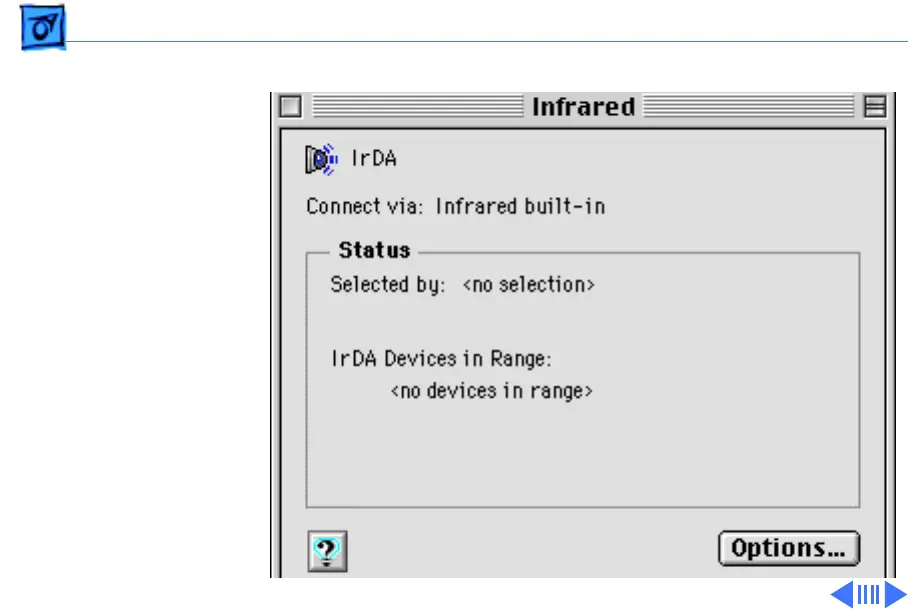Click the Apple service manual icon
920x612 pixels.
[x=42, y=32]
